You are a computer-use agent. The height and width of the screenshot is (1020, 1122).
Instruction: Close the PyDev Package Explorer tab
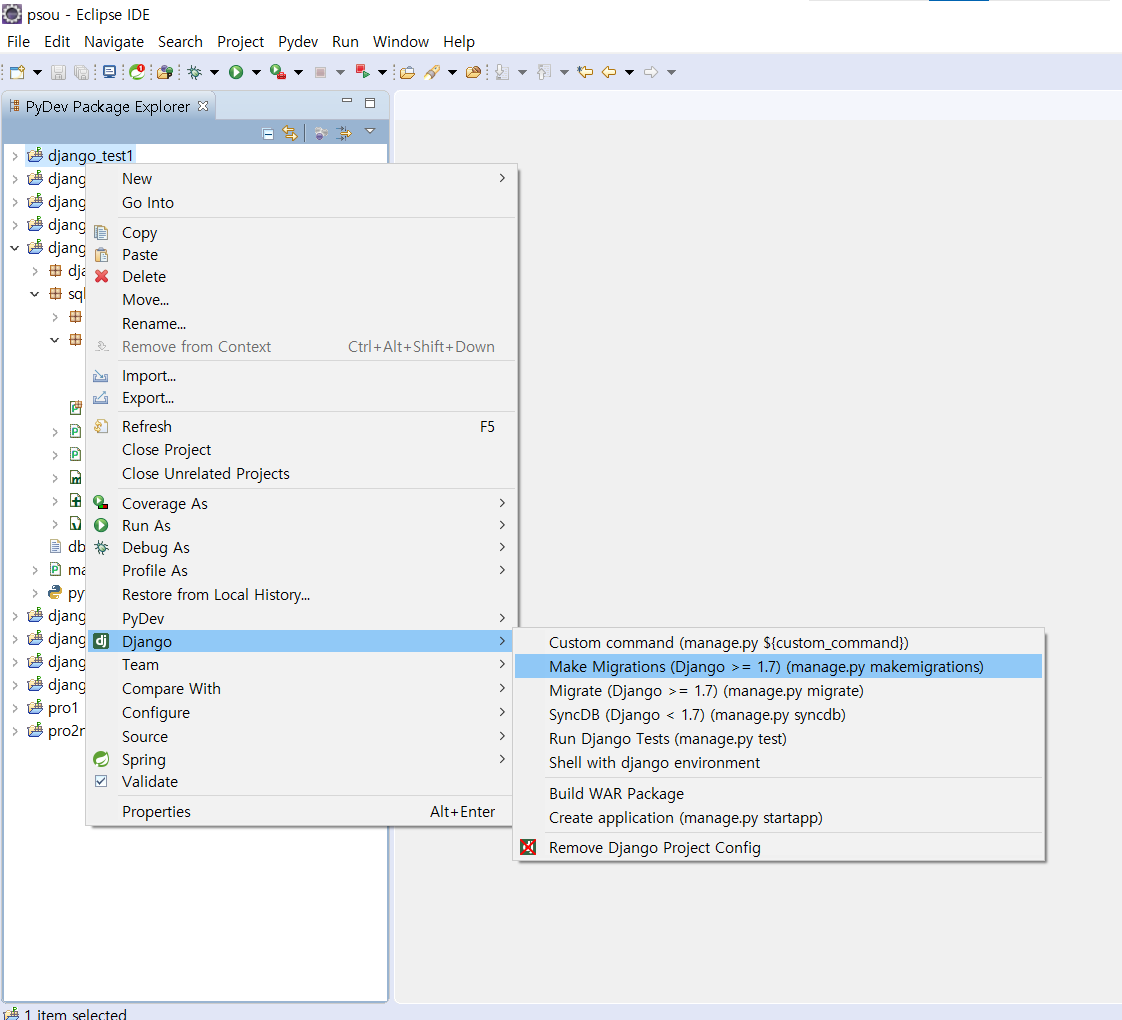point(203,106)
